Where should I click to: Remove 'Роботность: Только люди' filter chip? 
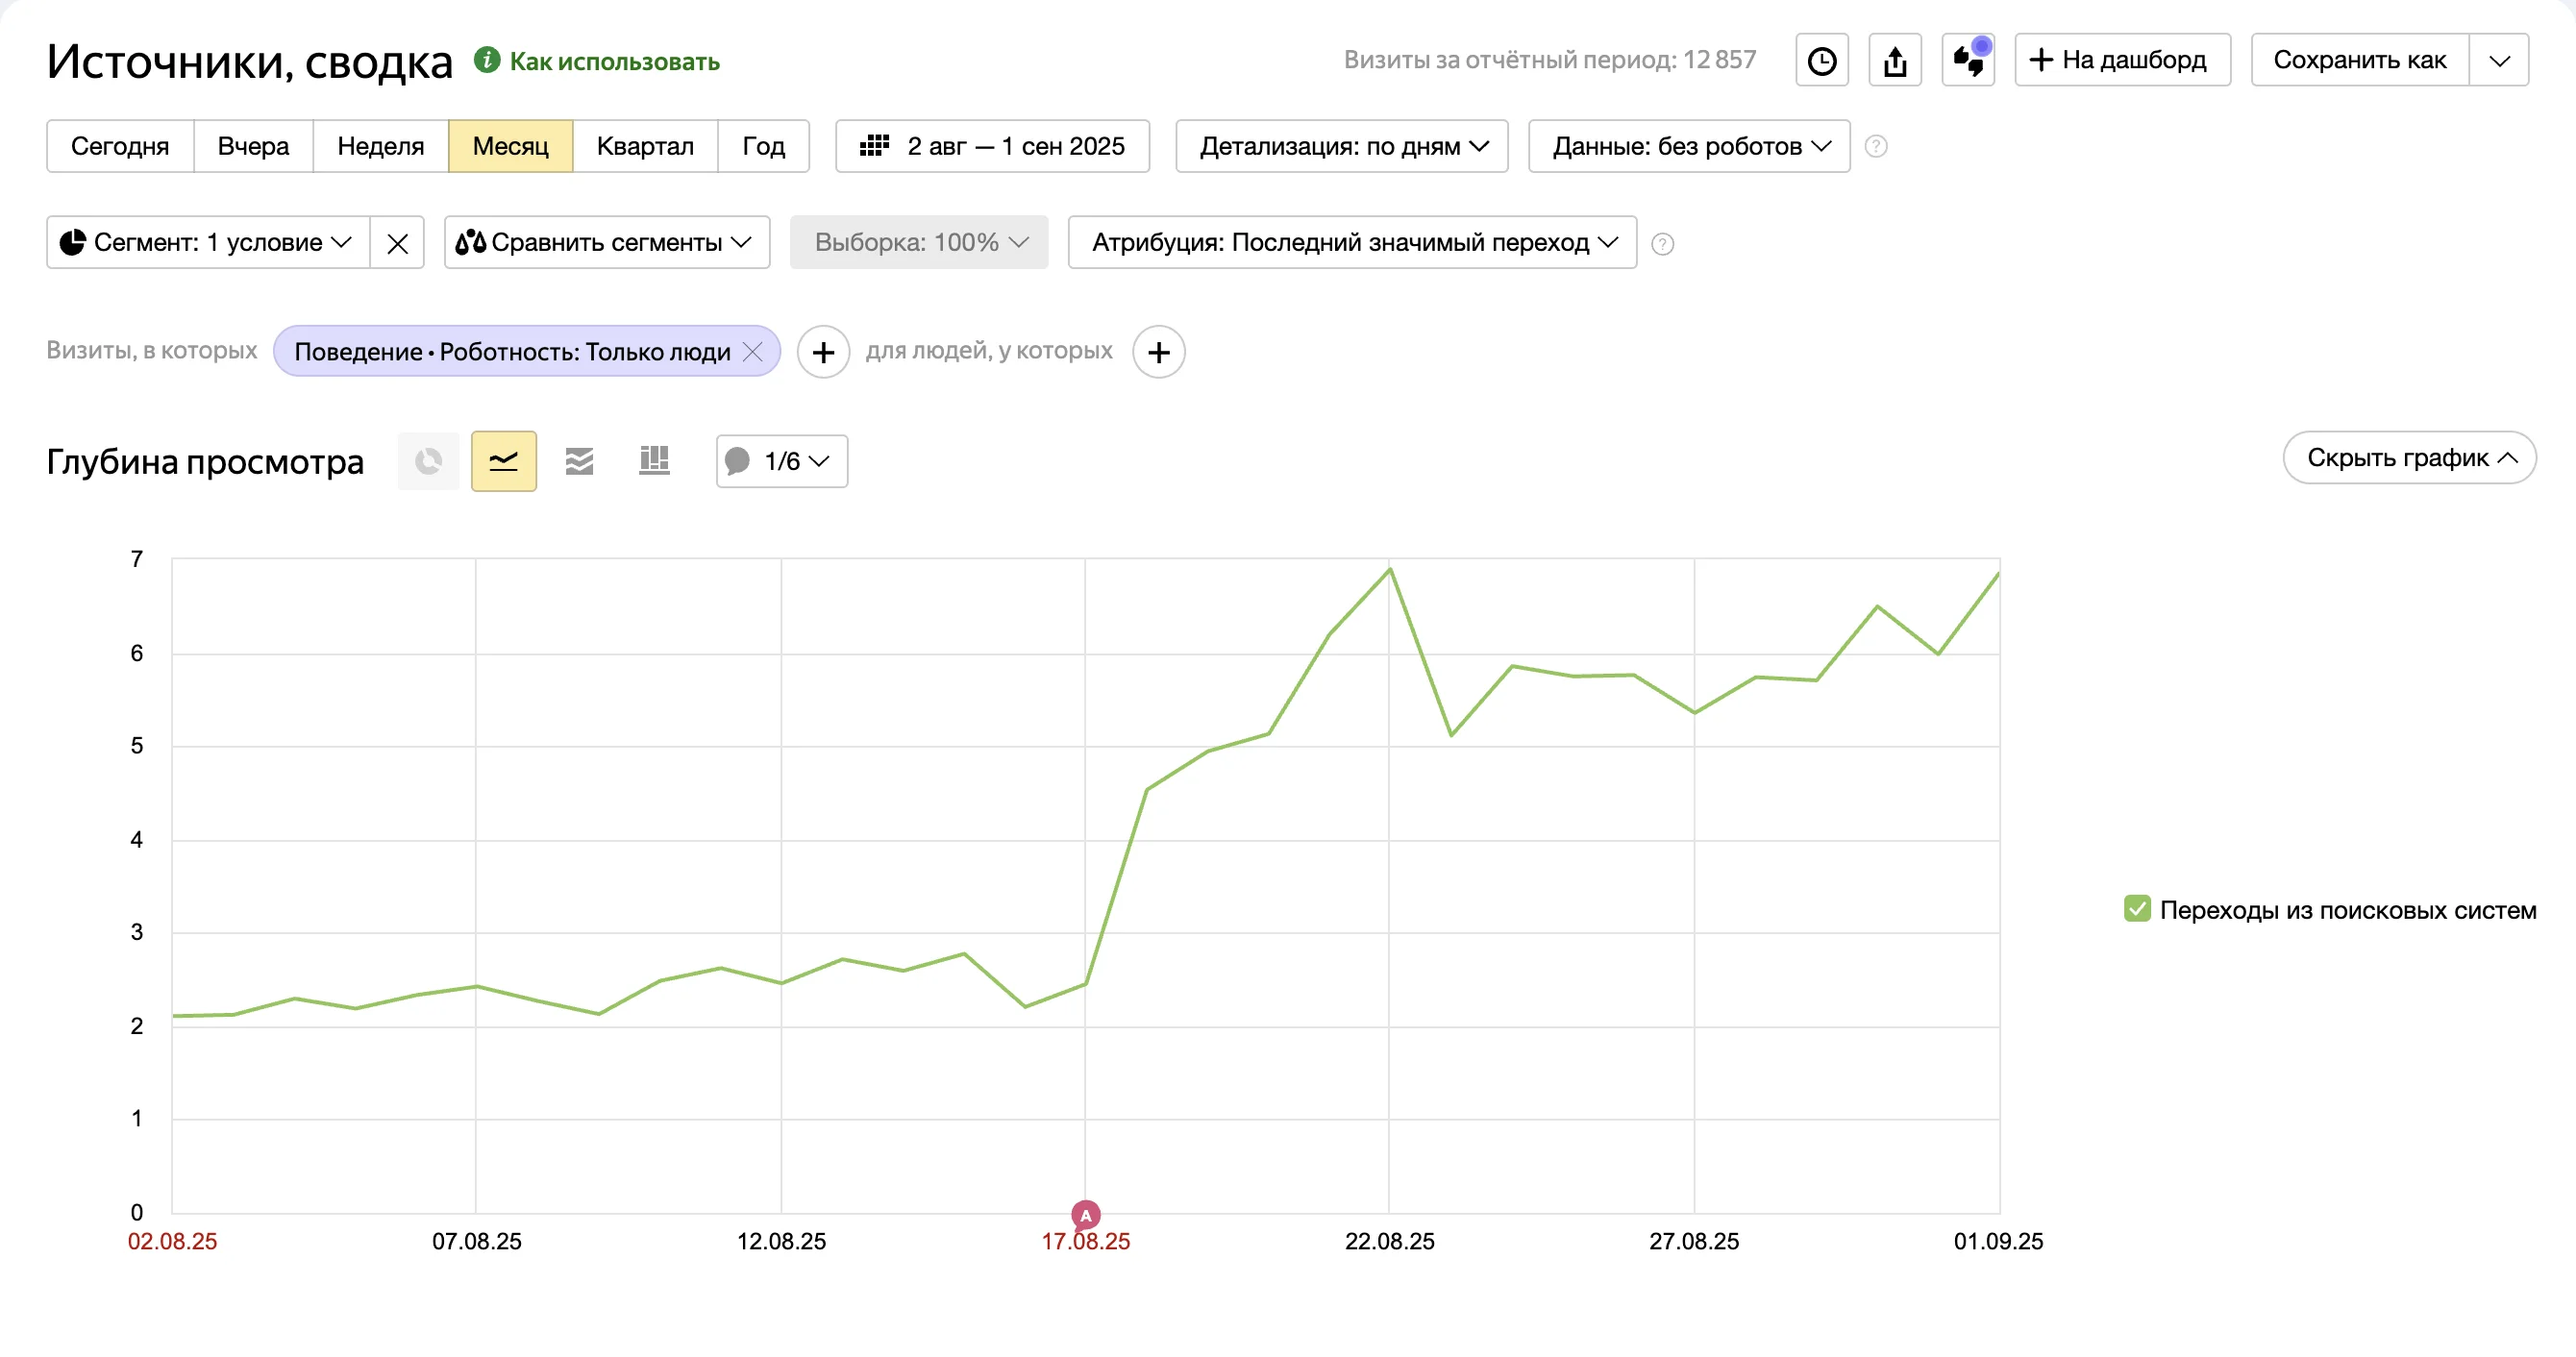point(753,352)
